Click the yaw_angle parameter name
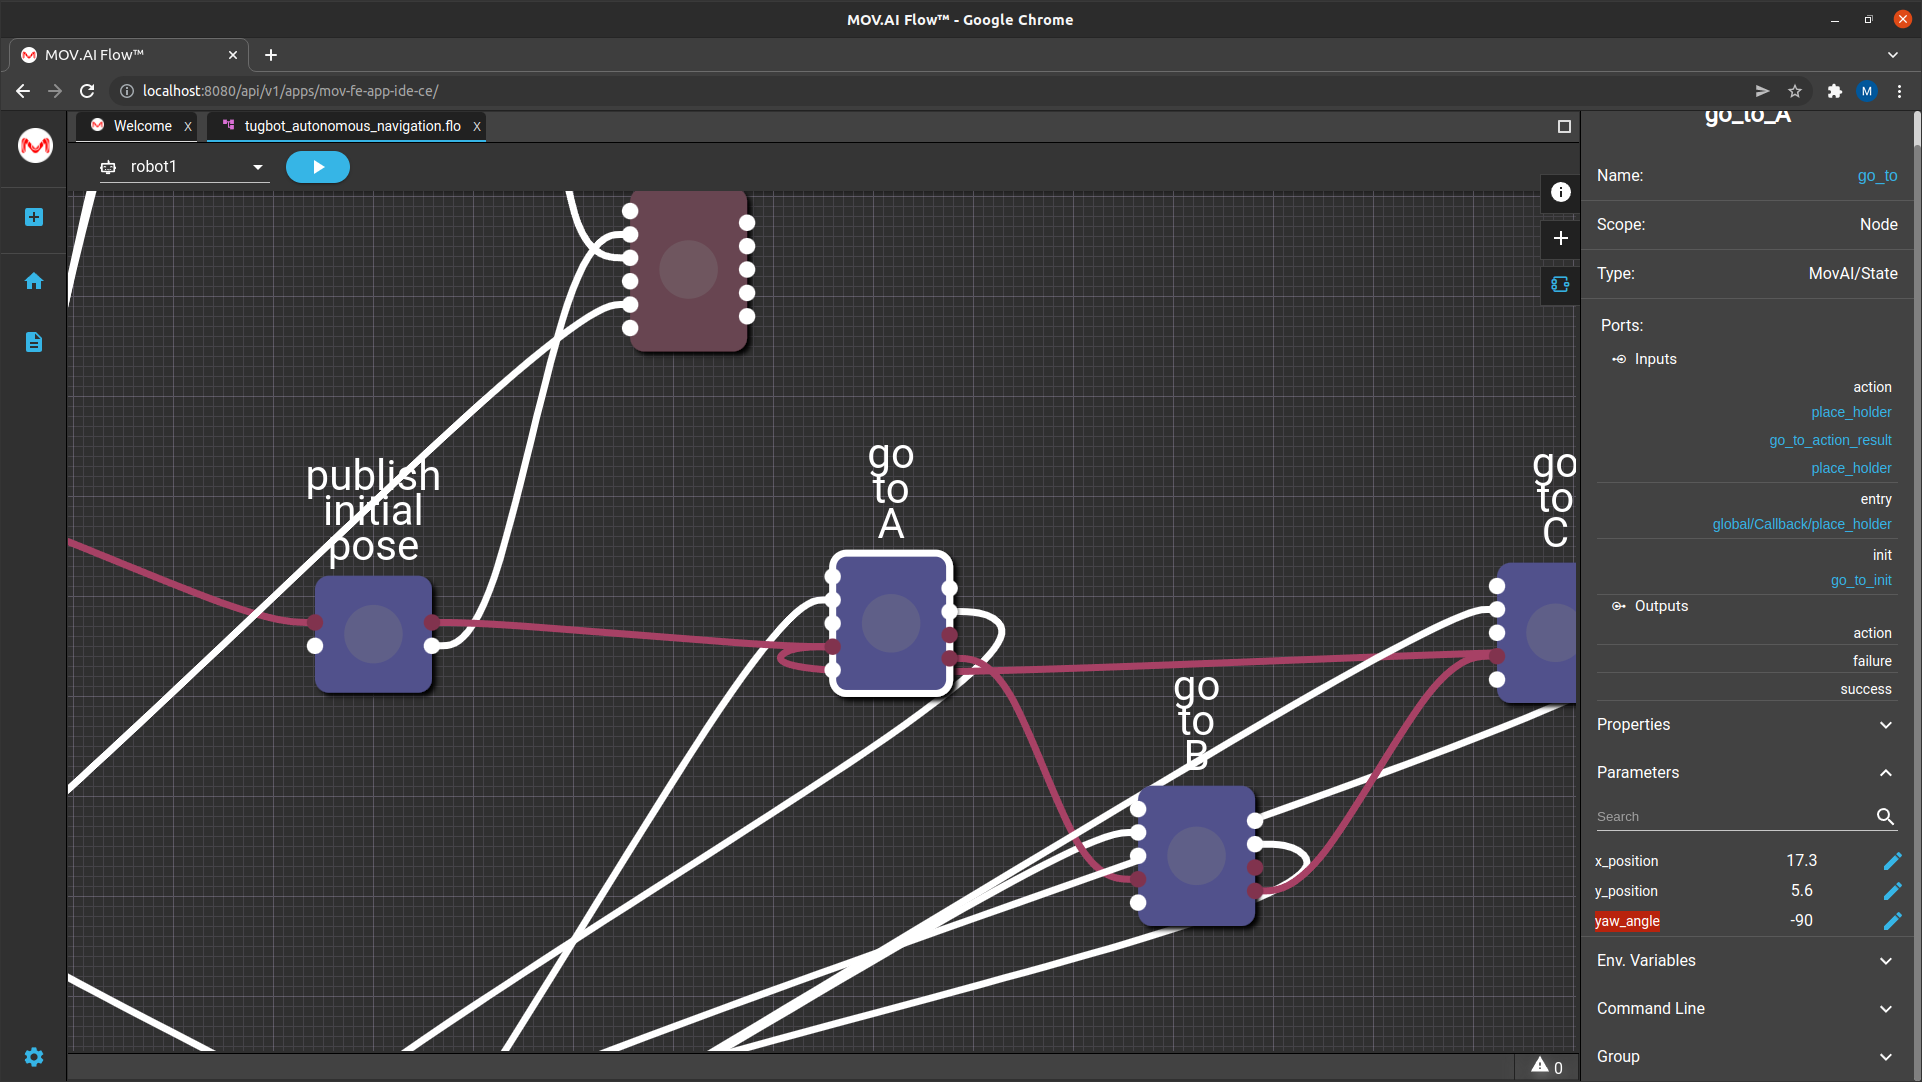Screen dimensions: 1922x1082 1627,921
